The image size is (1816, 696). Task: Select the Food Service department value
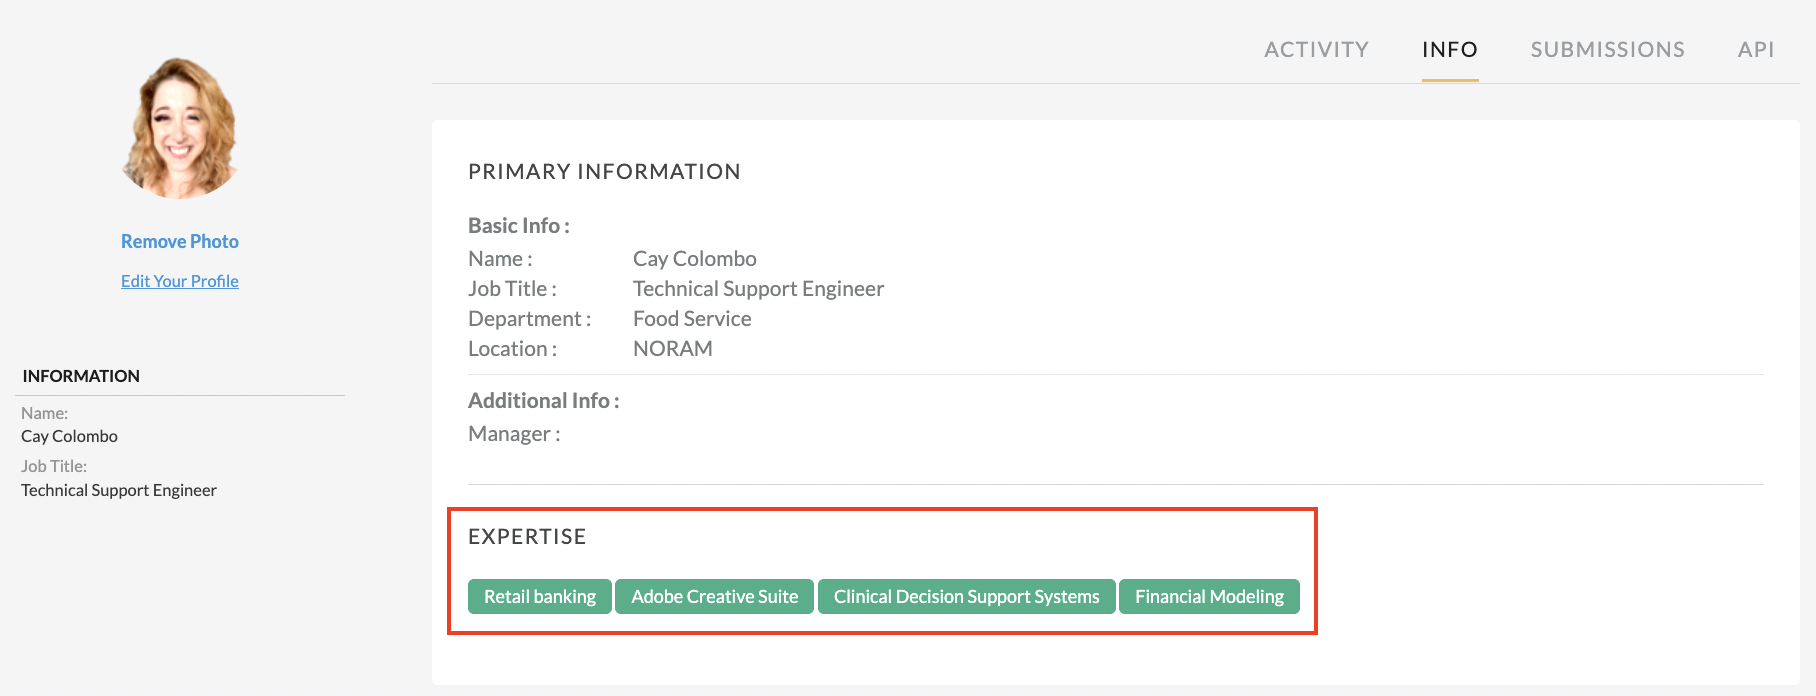coord(692,319)
